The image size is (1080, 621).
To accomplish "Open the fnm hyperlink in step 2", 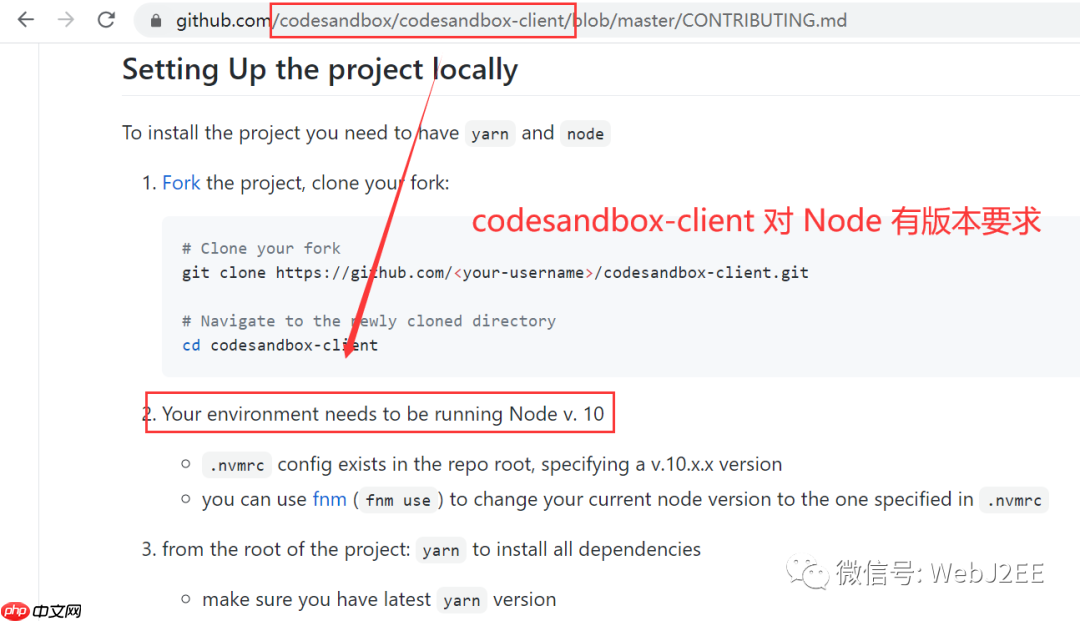I will [330, 499].
